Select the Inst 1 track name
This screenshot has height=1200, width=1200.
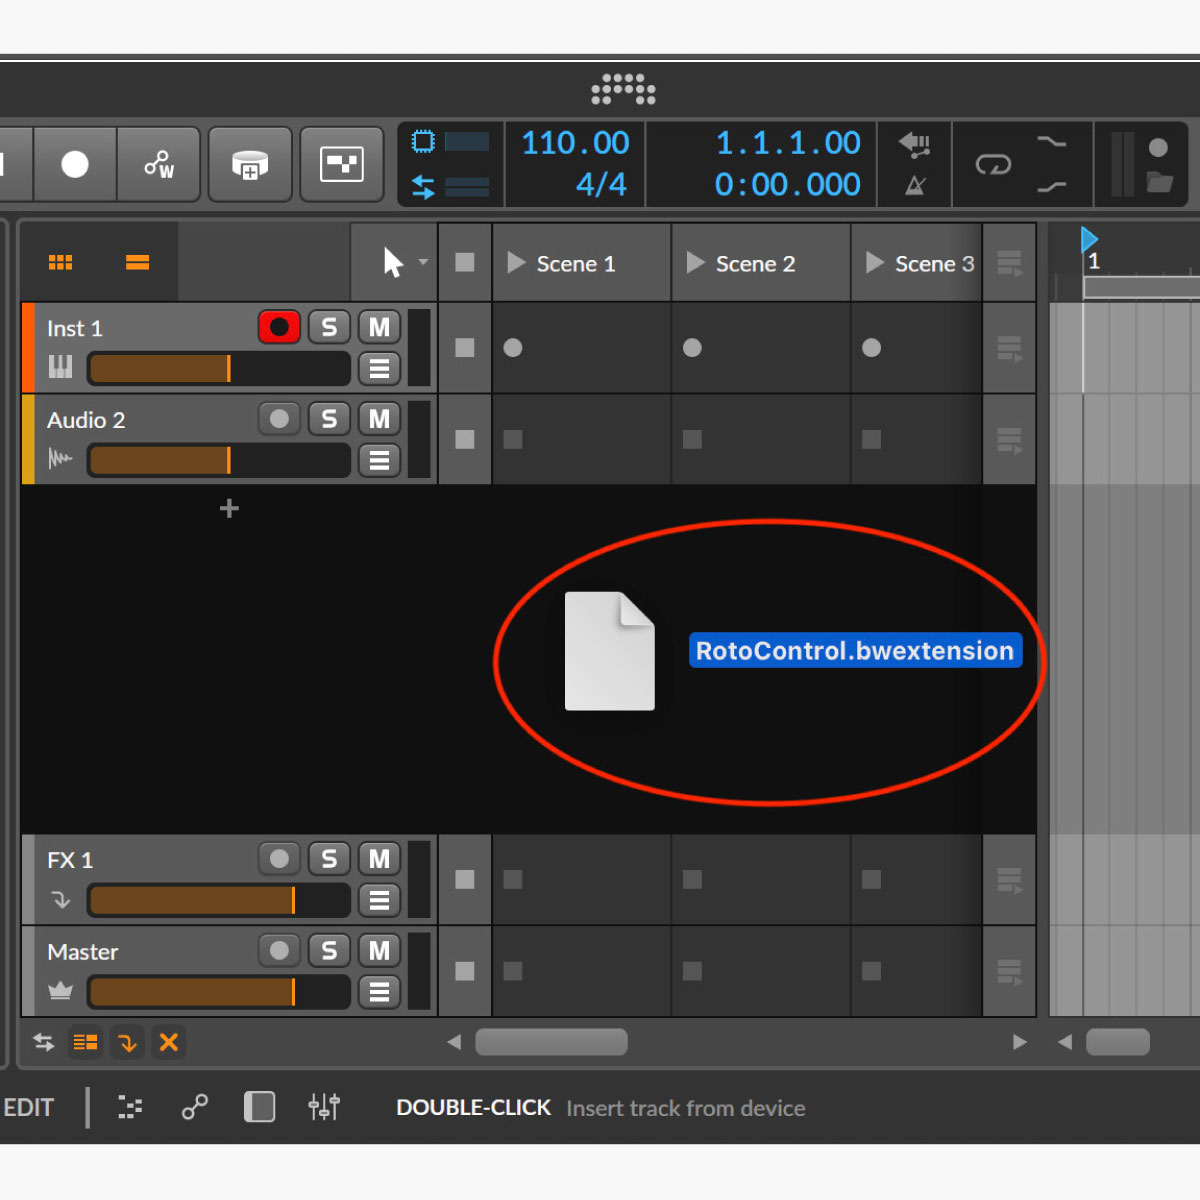74,328
